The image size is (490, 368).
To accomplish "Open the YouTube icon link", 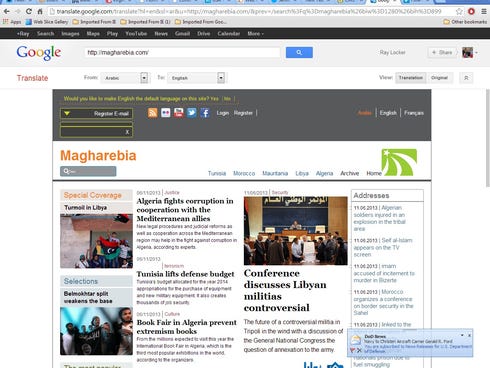I will pos(179,113).
